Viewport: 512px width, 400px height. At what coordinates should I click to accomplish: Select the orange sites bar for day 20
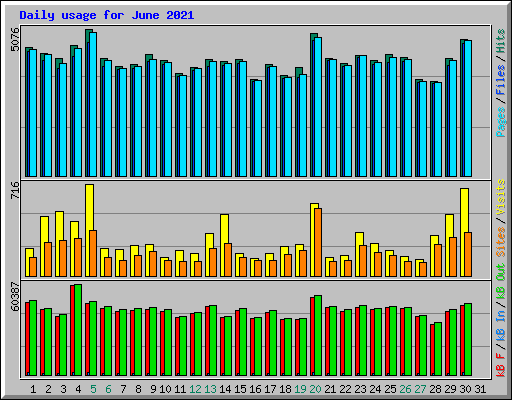coord(318,242)
